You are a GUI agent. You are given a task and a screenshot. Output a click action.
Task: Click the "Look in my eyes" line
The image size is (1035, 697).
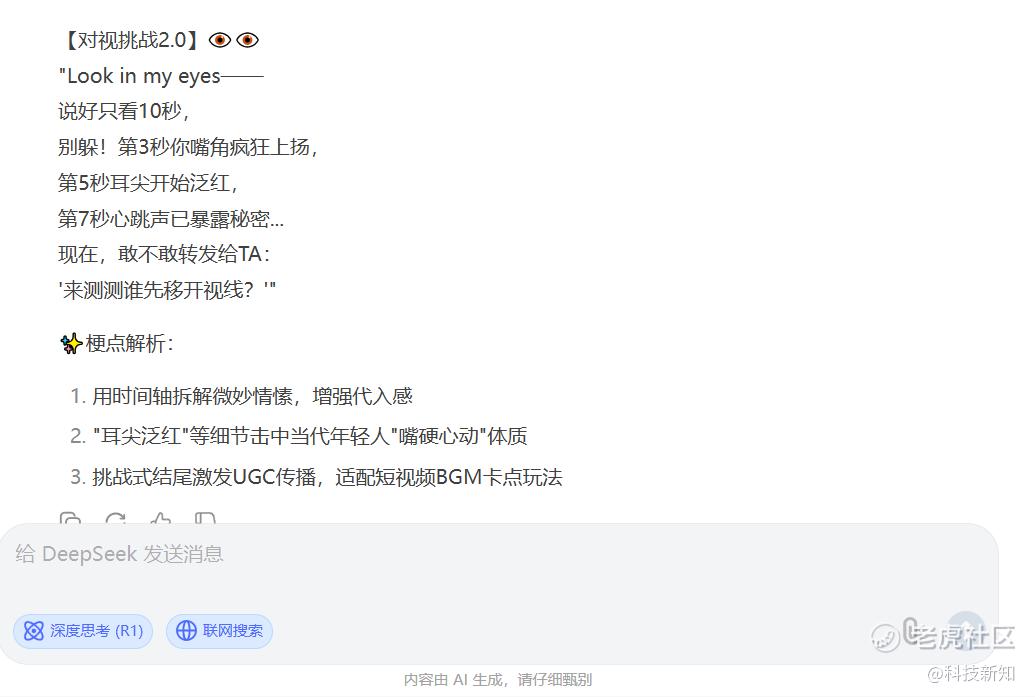[161, 76]
